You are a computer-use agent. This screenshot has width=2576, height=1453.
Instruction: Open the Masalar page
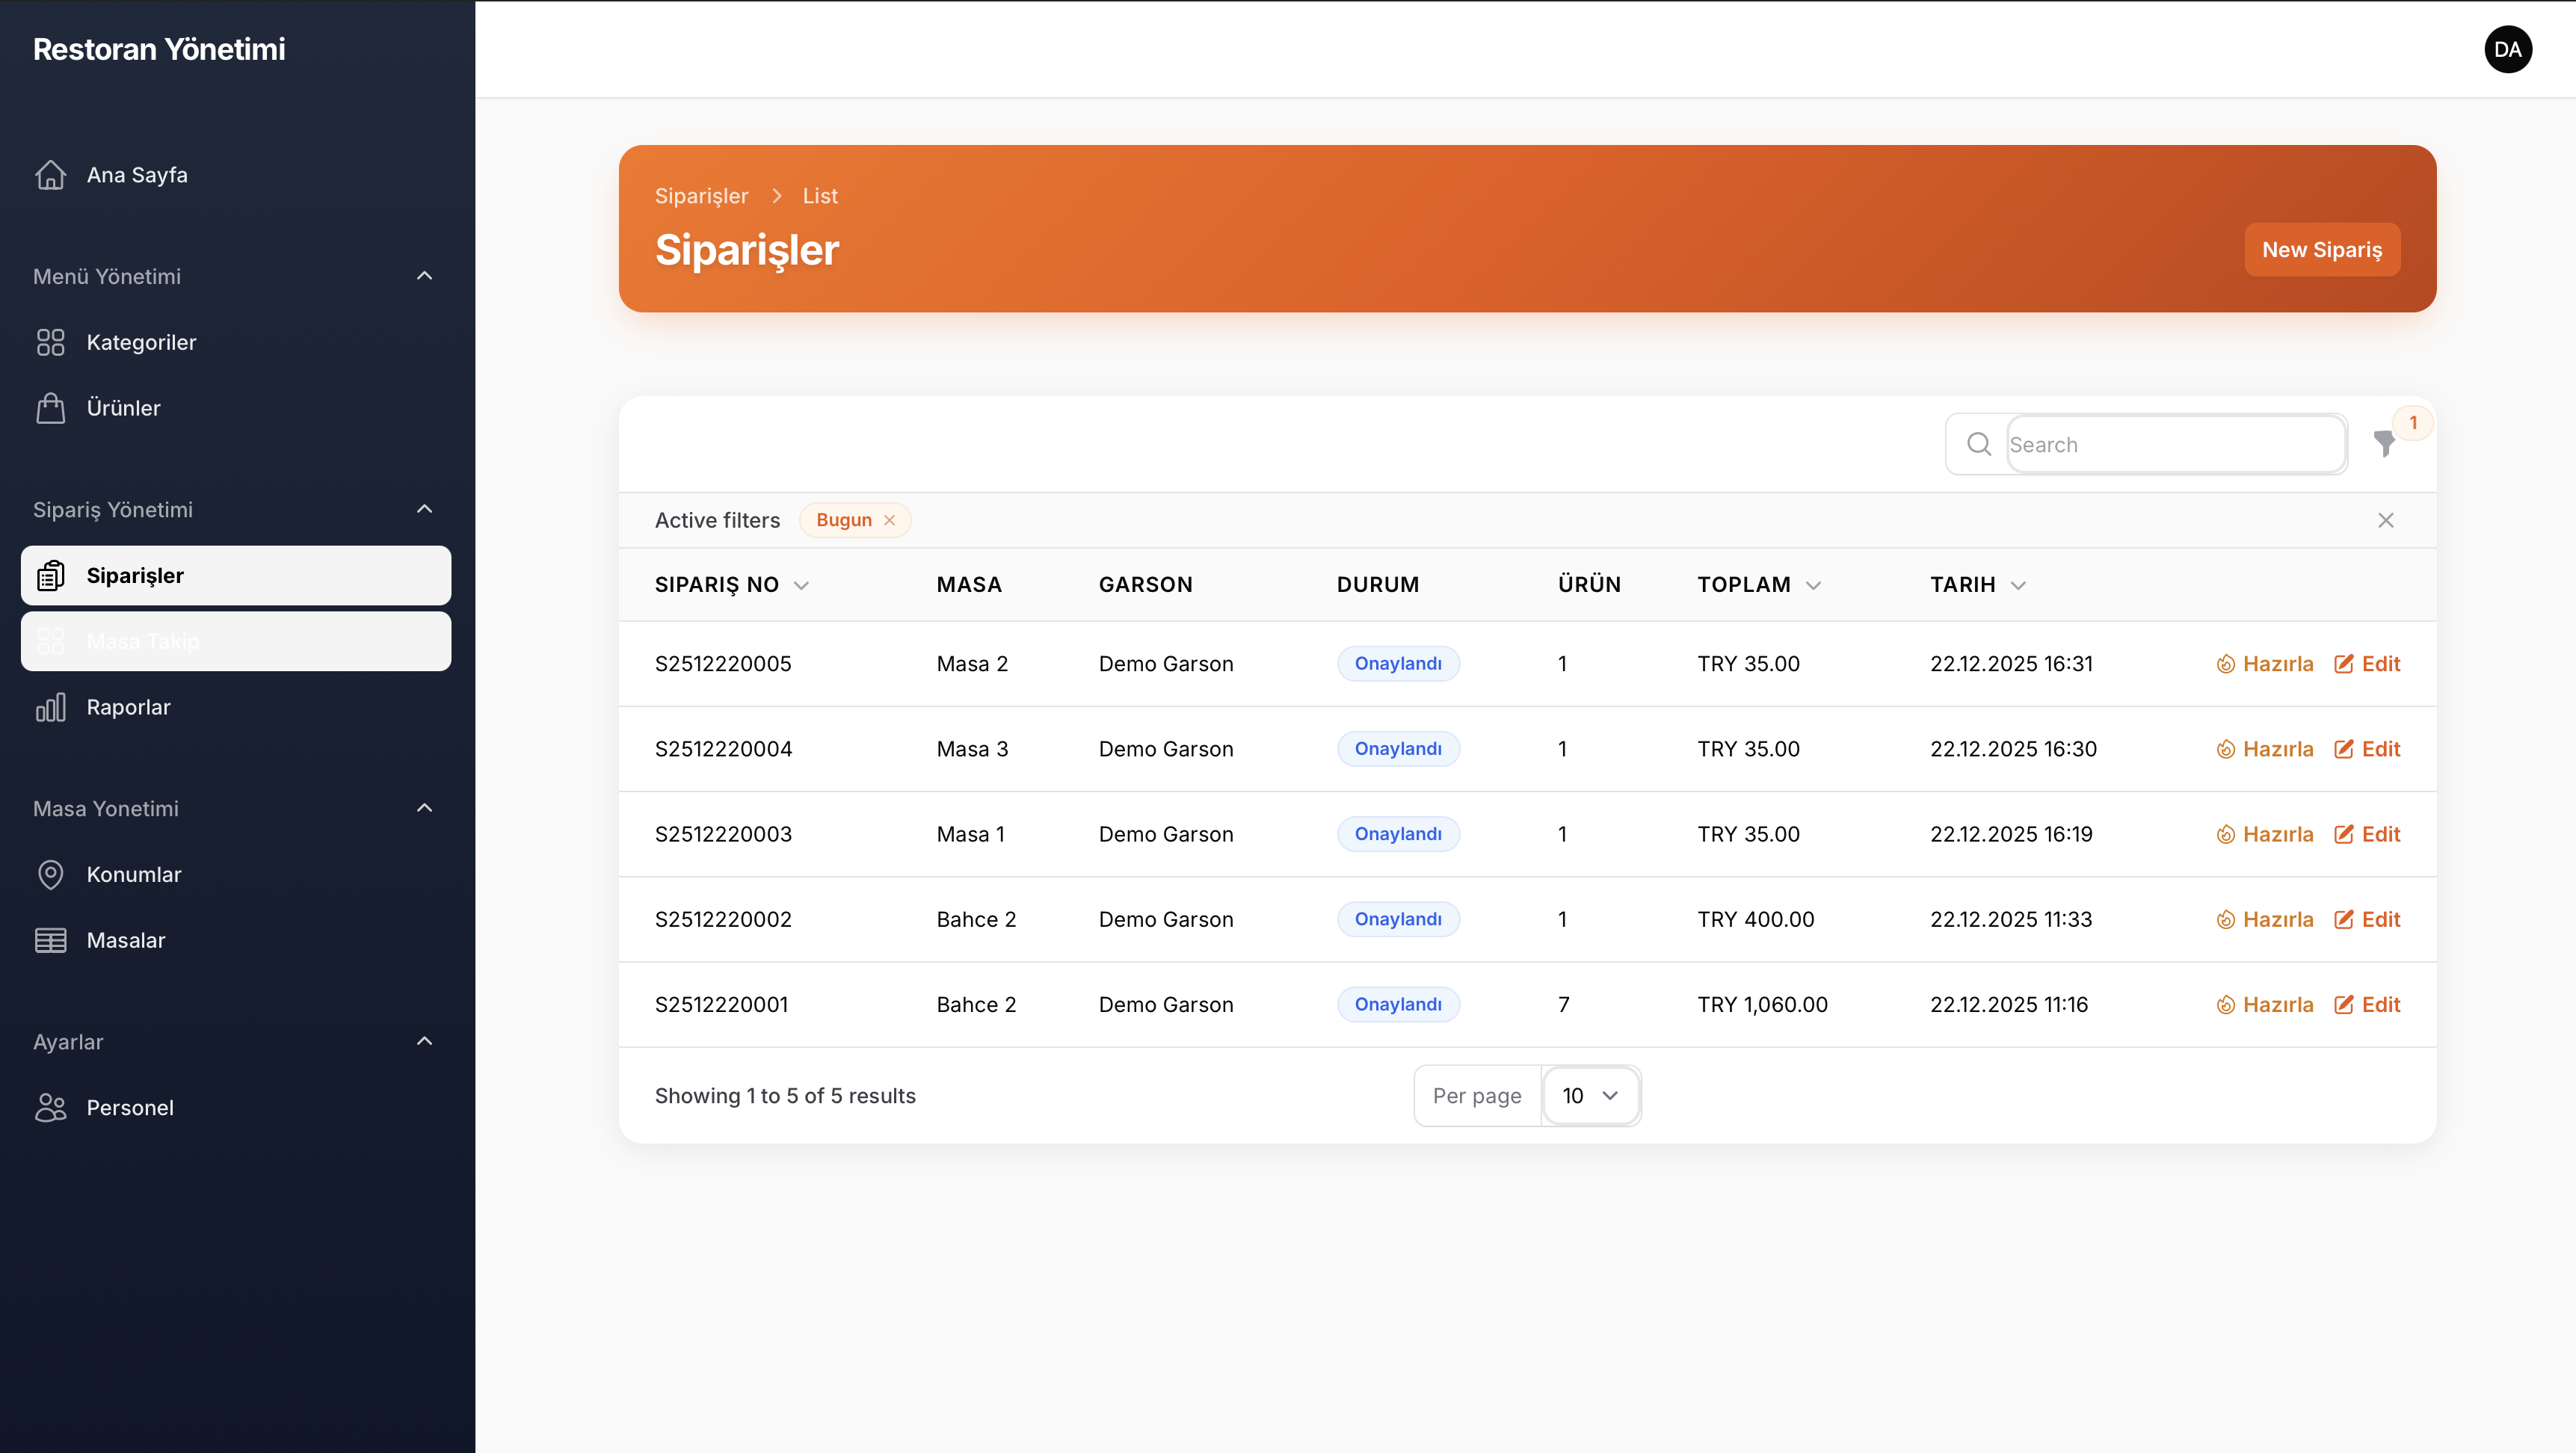pos(126,940)
